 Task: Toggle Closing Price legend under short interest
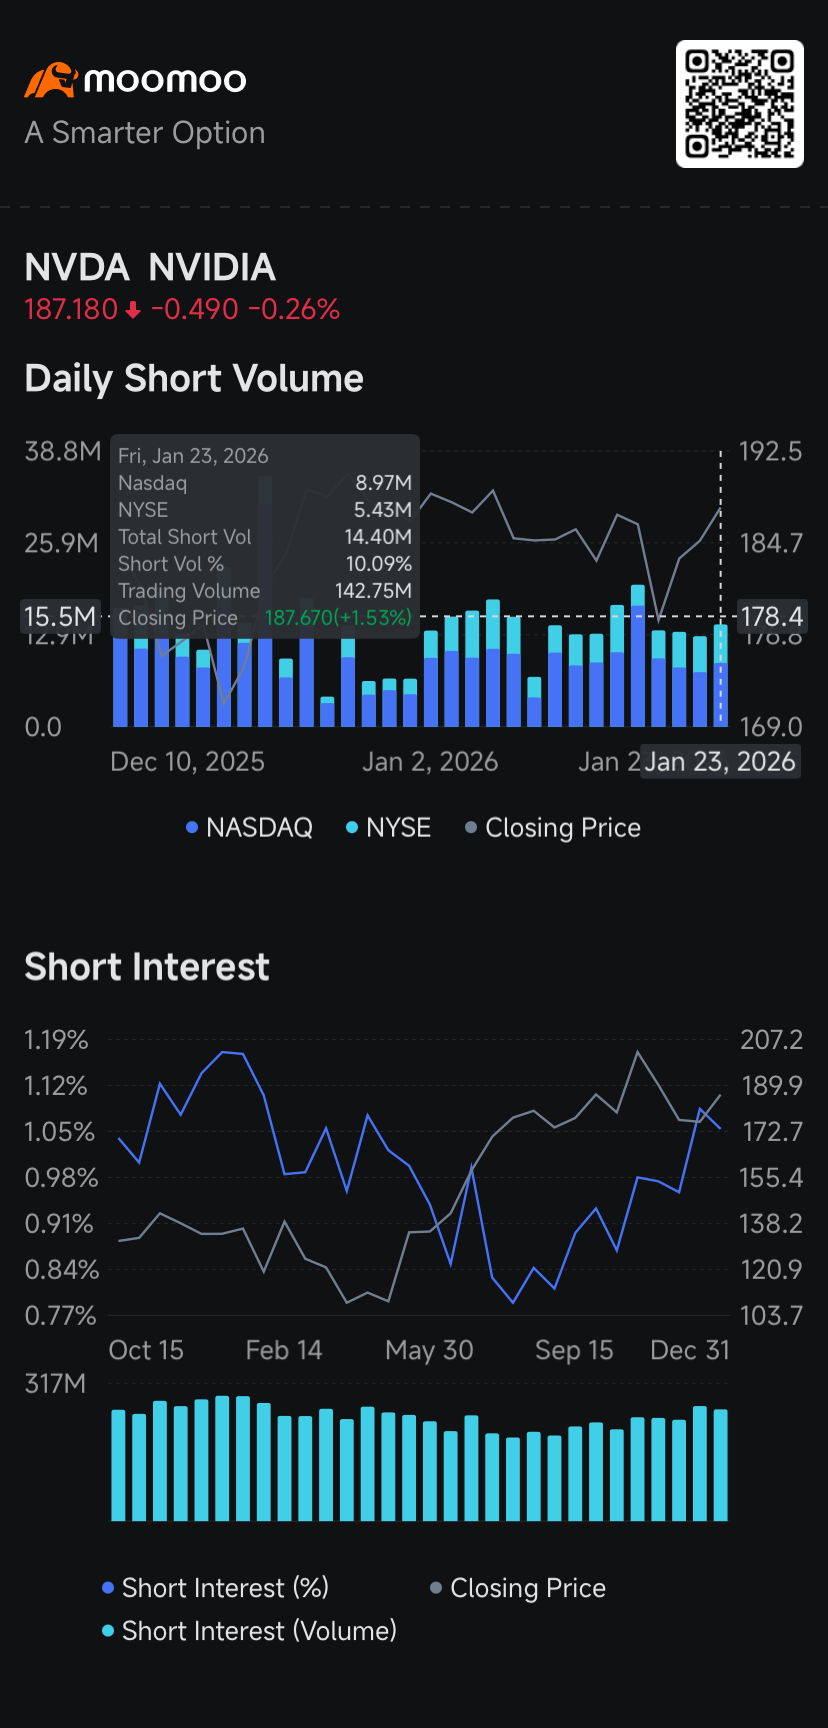(518, 1588)
